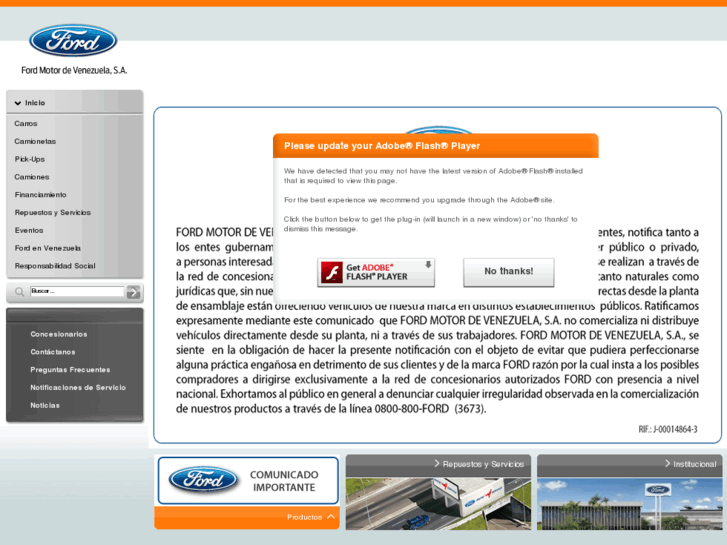Open the Repuestos y Servicios highway image

[438, 504]
